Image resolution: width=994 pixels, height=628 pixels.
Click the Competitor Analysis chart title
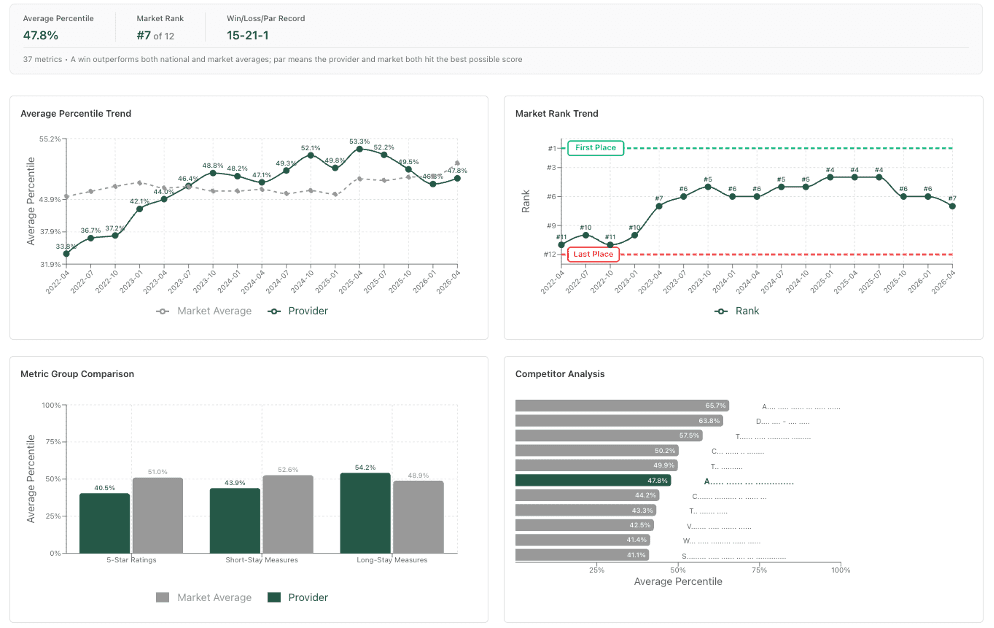560,374
